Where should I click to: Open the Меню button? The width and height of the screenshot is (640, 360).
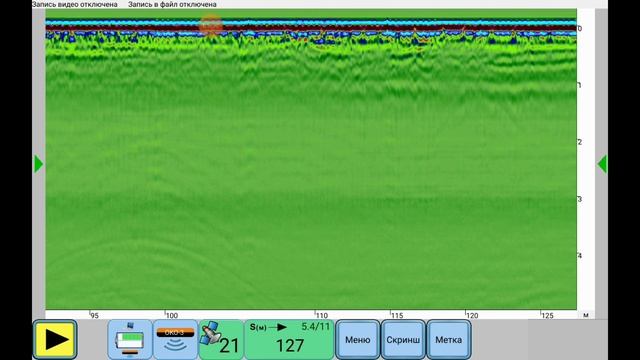(358, 340)
